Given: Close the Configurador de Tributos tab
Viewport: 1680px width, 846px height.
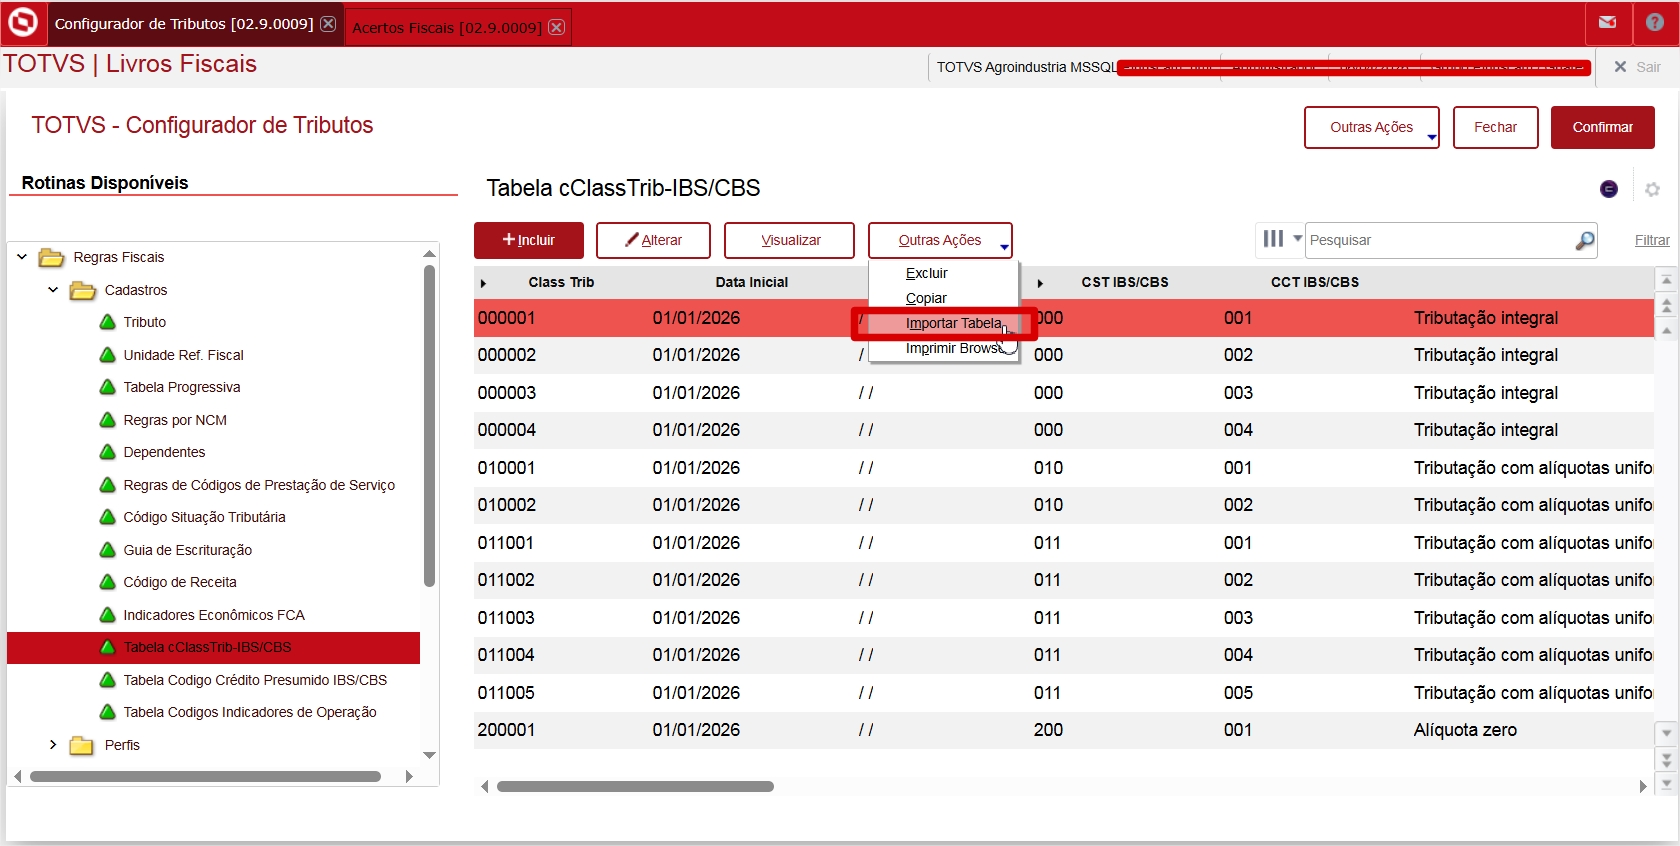Looking at the screenshot, I should (328, 24).
